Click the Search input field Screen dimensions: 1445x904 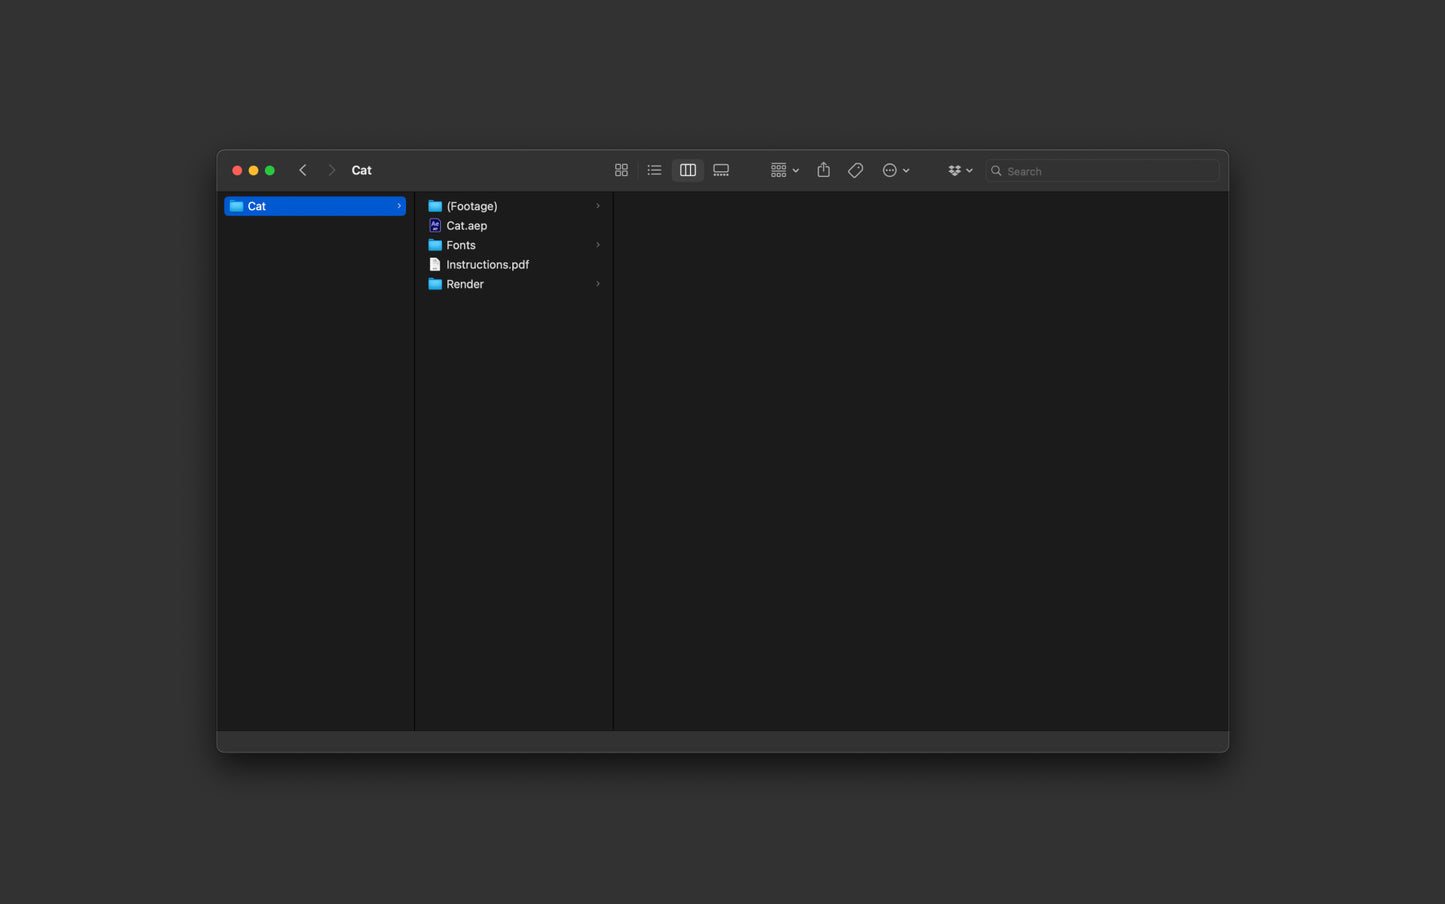1102,171
